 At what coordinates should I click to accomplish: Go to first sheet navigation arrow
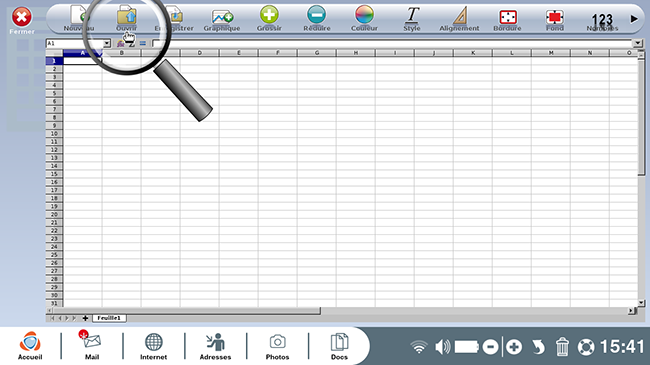52,318
